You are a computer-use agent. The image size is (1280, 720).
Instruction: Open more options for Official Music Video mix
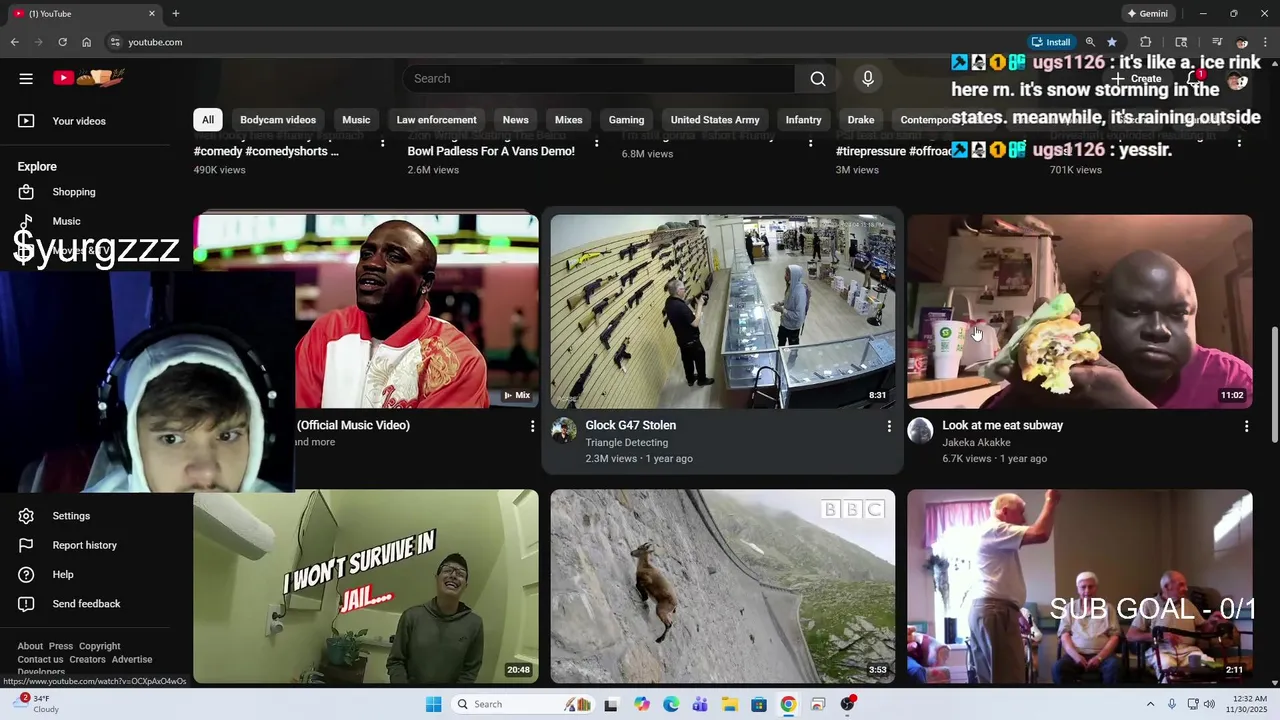532,427
